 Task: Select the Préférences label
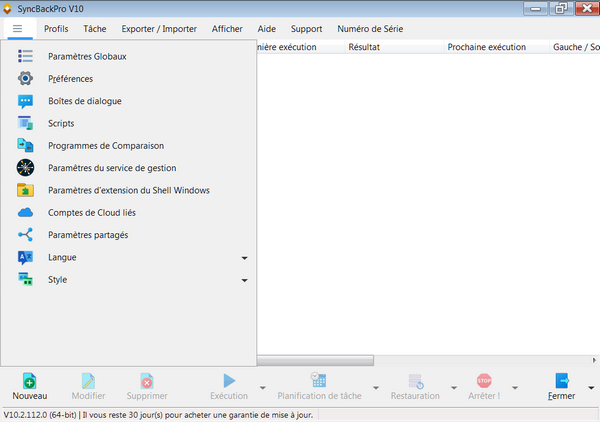click(x=70, y=79)
